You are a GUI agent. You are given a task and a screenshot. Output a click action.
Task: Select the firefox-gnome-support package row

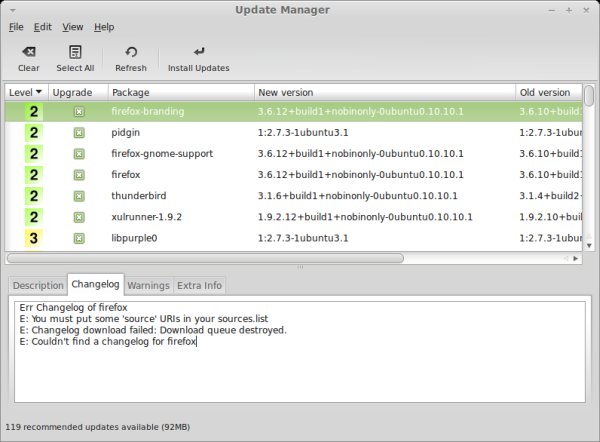162,154
